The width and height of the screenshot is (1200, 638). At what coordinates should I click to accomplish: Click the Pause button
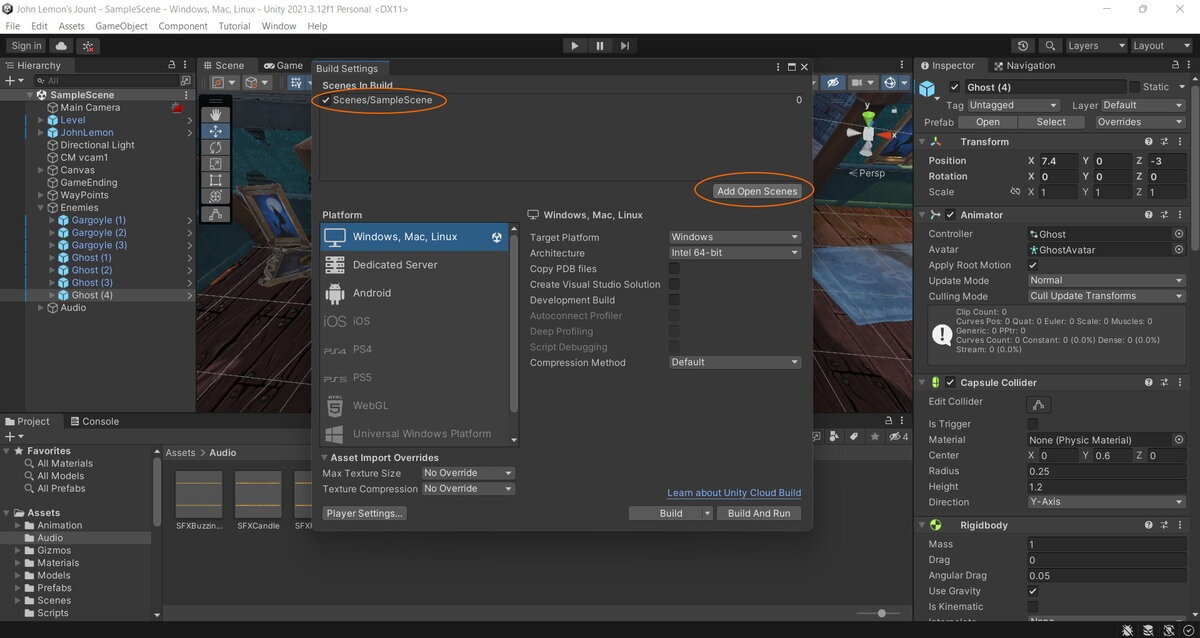(600, 46)
